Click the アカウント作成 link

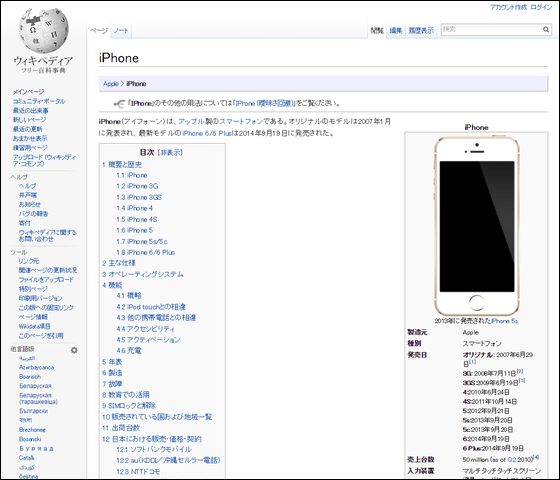click(508, 7)
